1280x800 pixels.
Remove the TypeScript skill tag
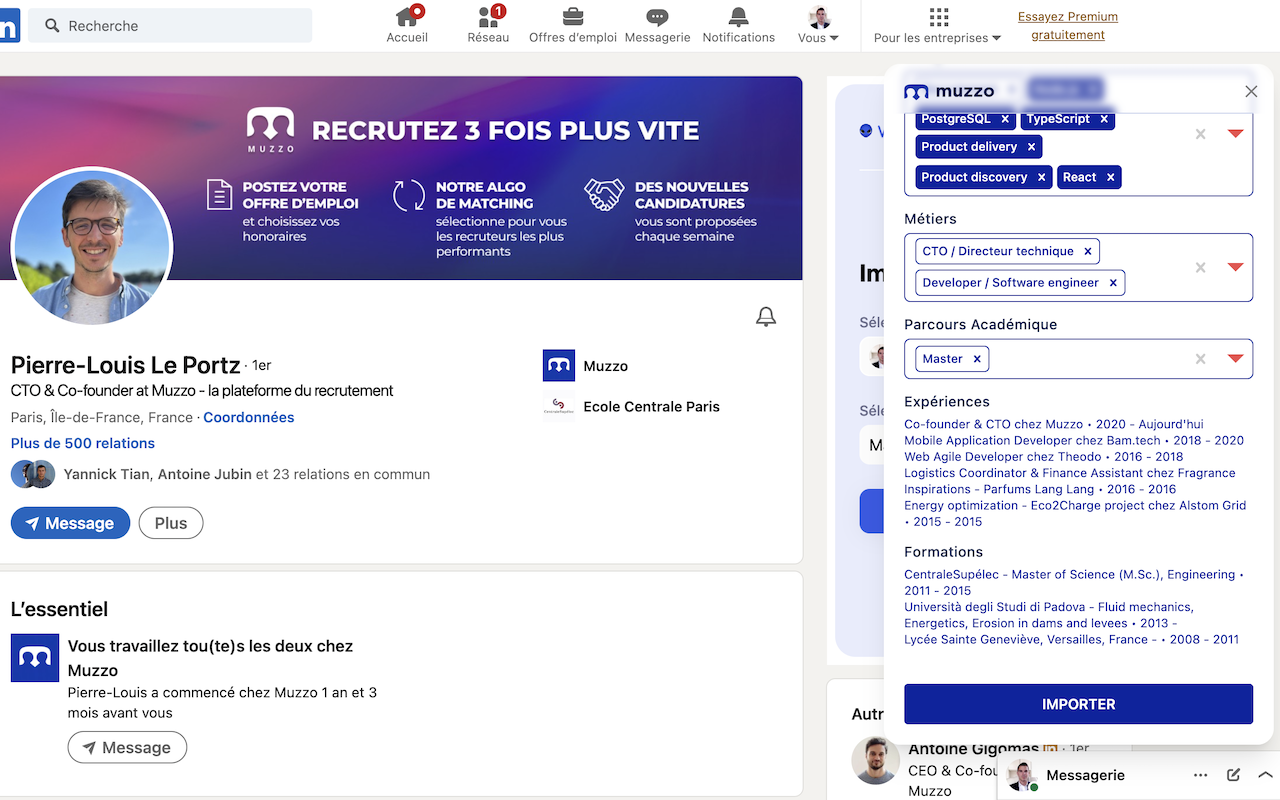pyautogui.click(x=1104, y=119)
